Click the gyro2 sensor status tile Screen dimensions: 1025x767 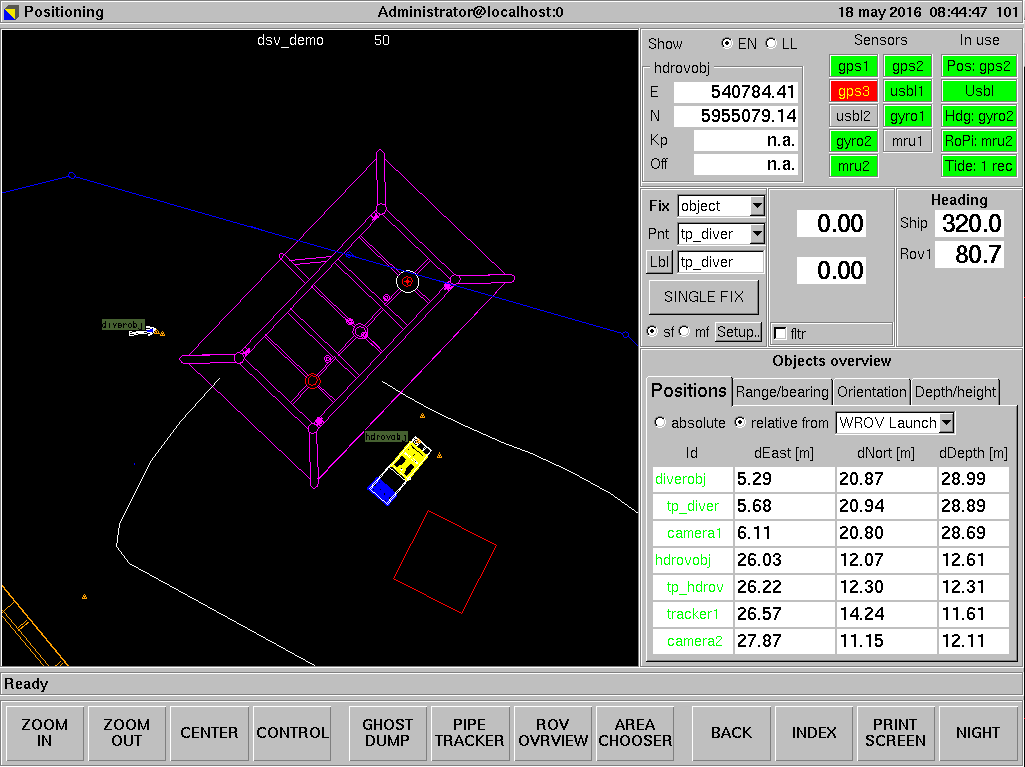click(x=853, y=141)
